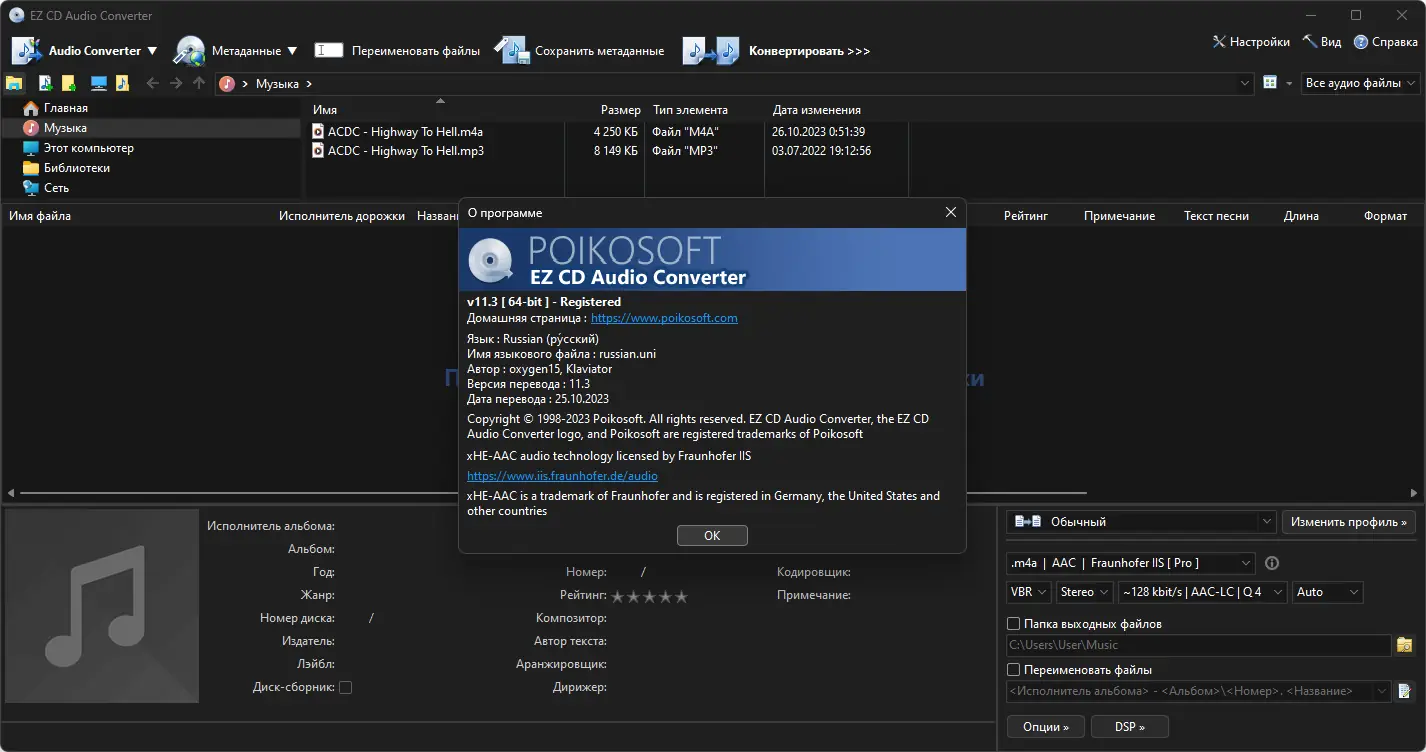Tick the Диск-сборник checkbox
The width and height of the screenshot is (1426, 752).
(346, 688)
